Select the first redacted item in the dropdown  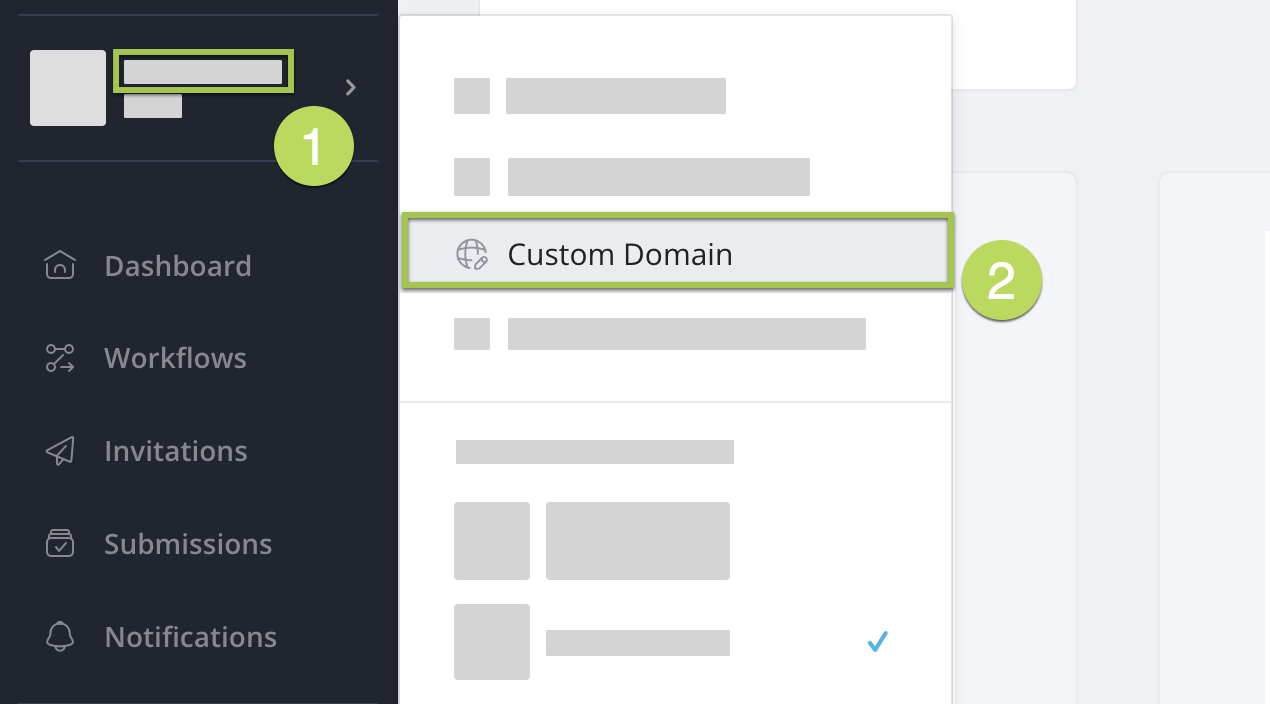pyautogui.click(x=615, y=96)
